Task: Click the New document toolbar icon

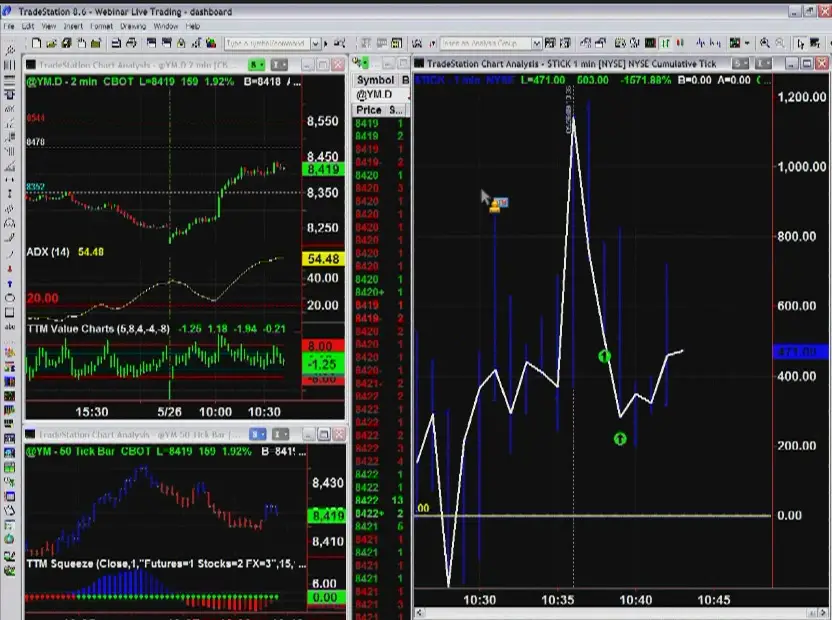Action: (37, 43)
